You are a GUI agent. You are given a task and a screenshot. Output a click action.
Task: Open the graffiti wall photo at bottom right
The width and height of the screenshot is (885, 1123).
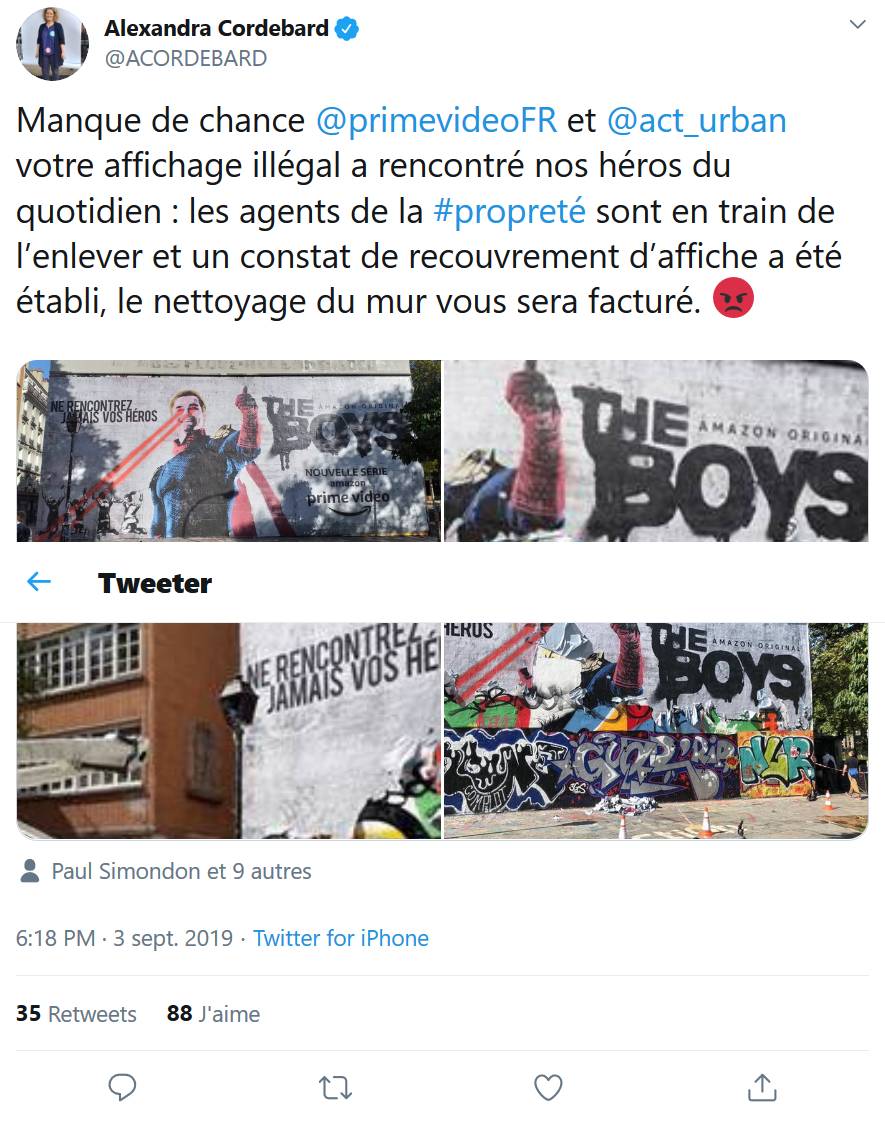pyautogui.click(x=656, y=731)
